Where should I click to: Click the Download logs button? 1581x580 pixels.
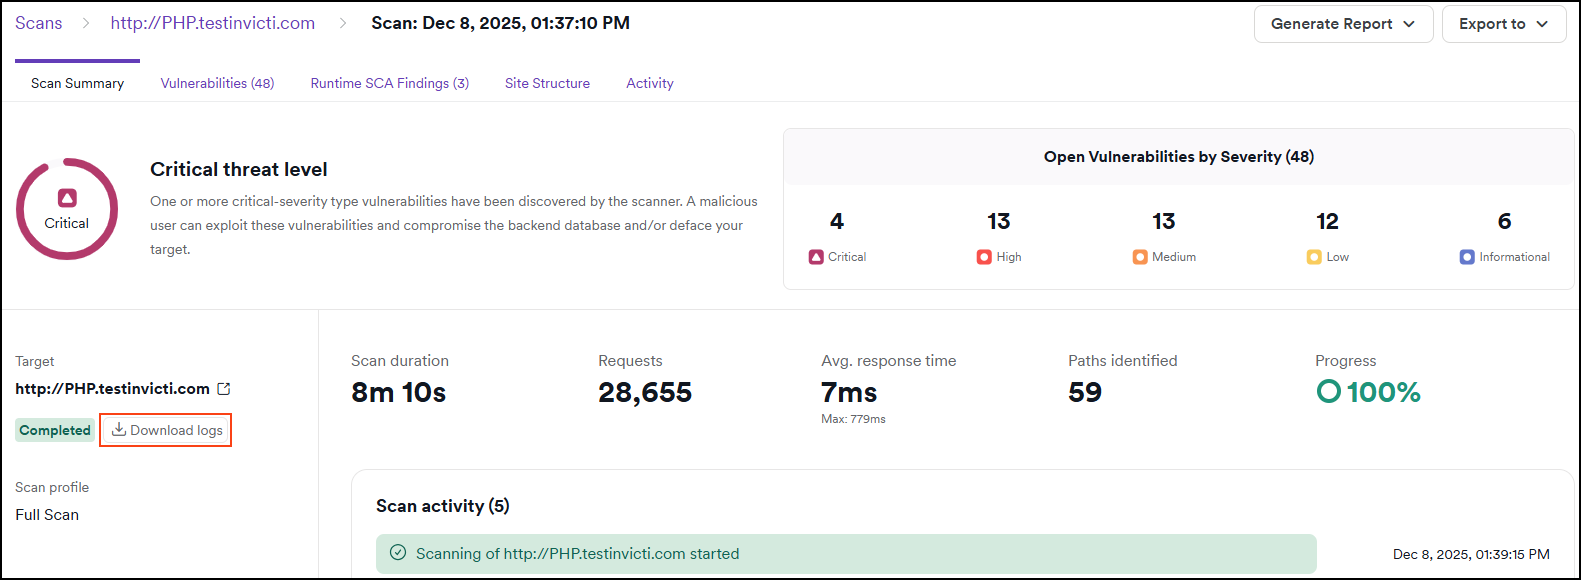click(x=166, y=430)
